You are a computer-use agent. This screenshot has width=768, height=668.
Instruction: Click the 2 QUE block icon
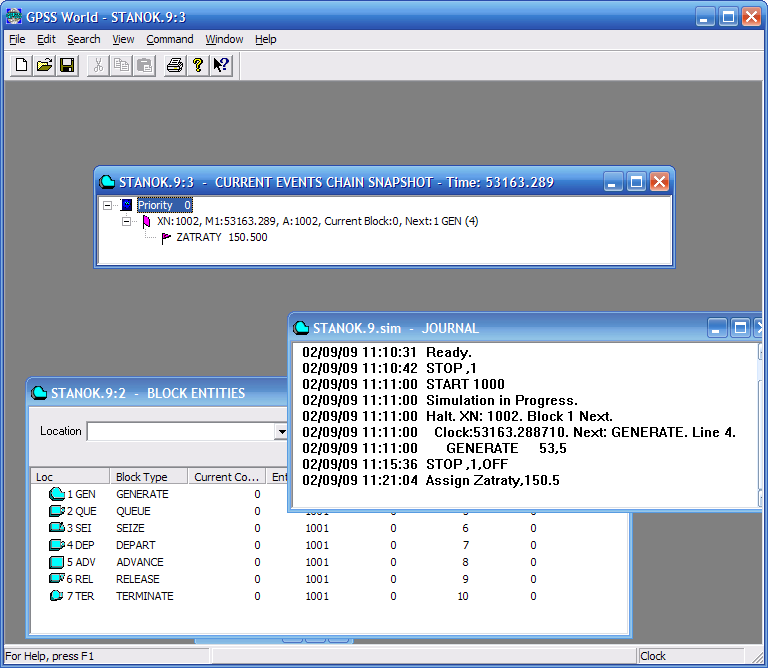57,511
